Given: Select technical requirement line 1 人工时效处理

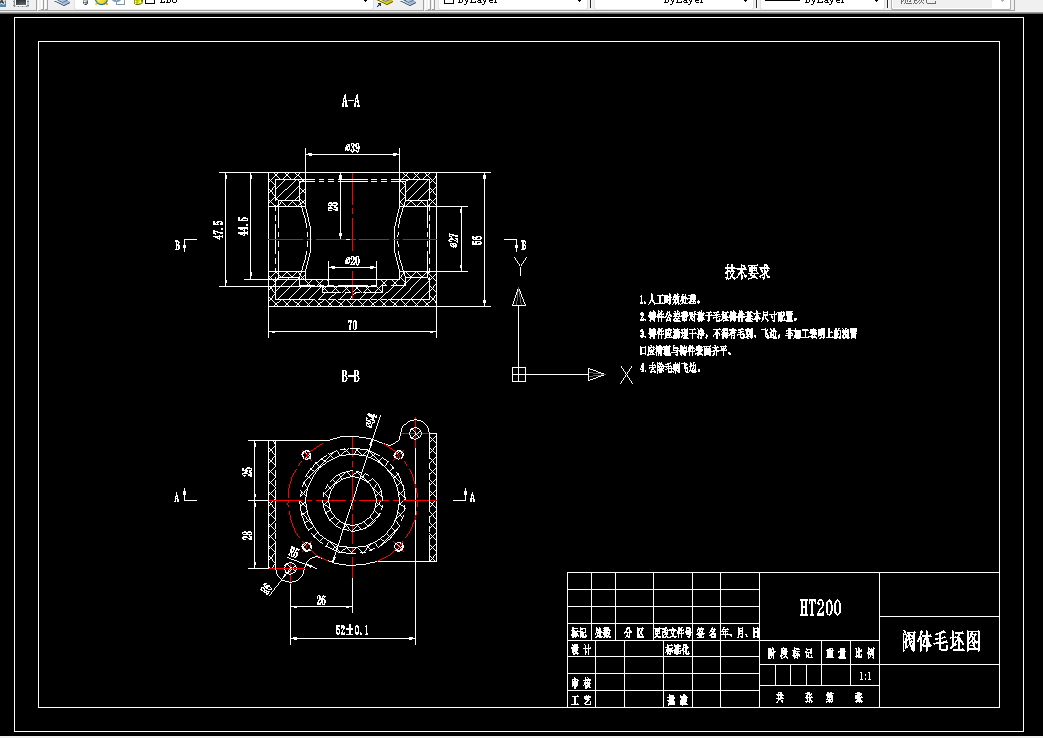Looking at the screenshot, I should click(x=670, y=299).
